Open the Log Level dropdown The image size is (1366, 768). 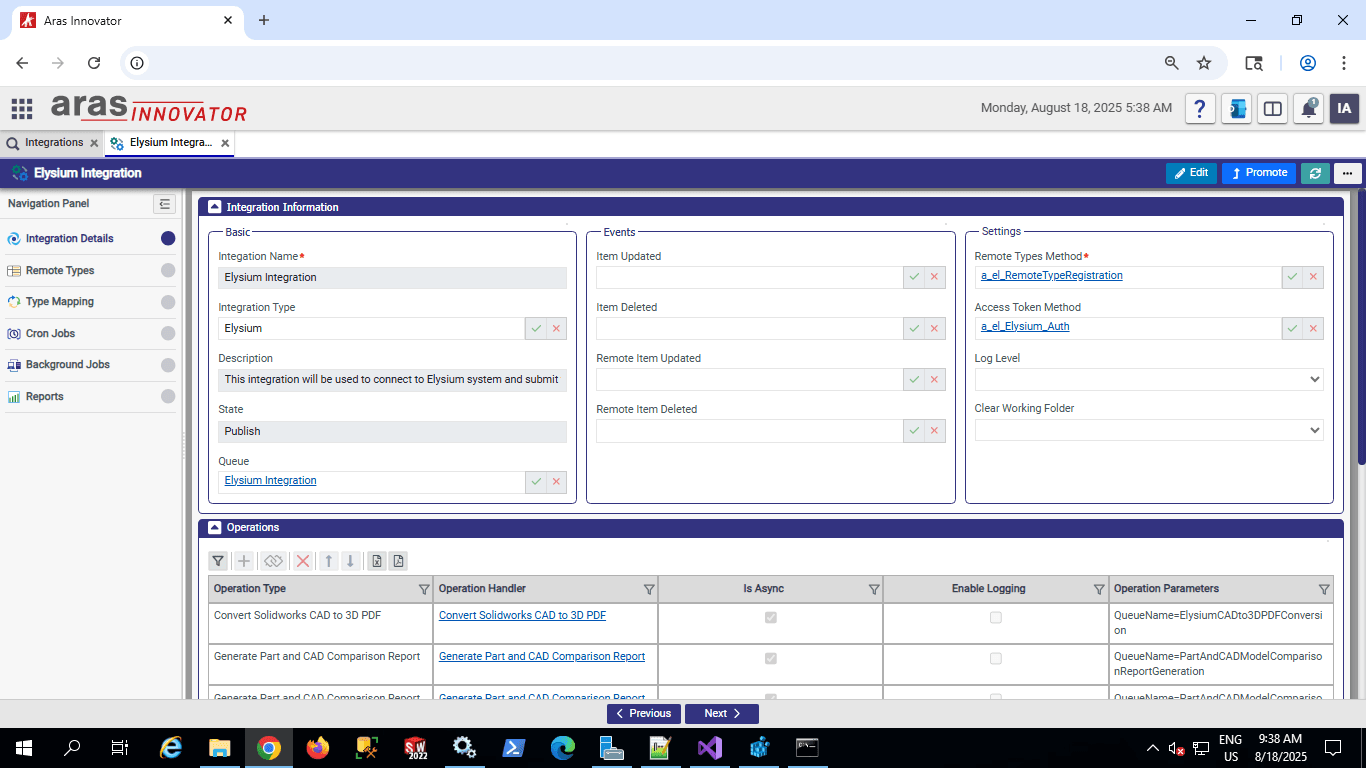coord(1149,379)
